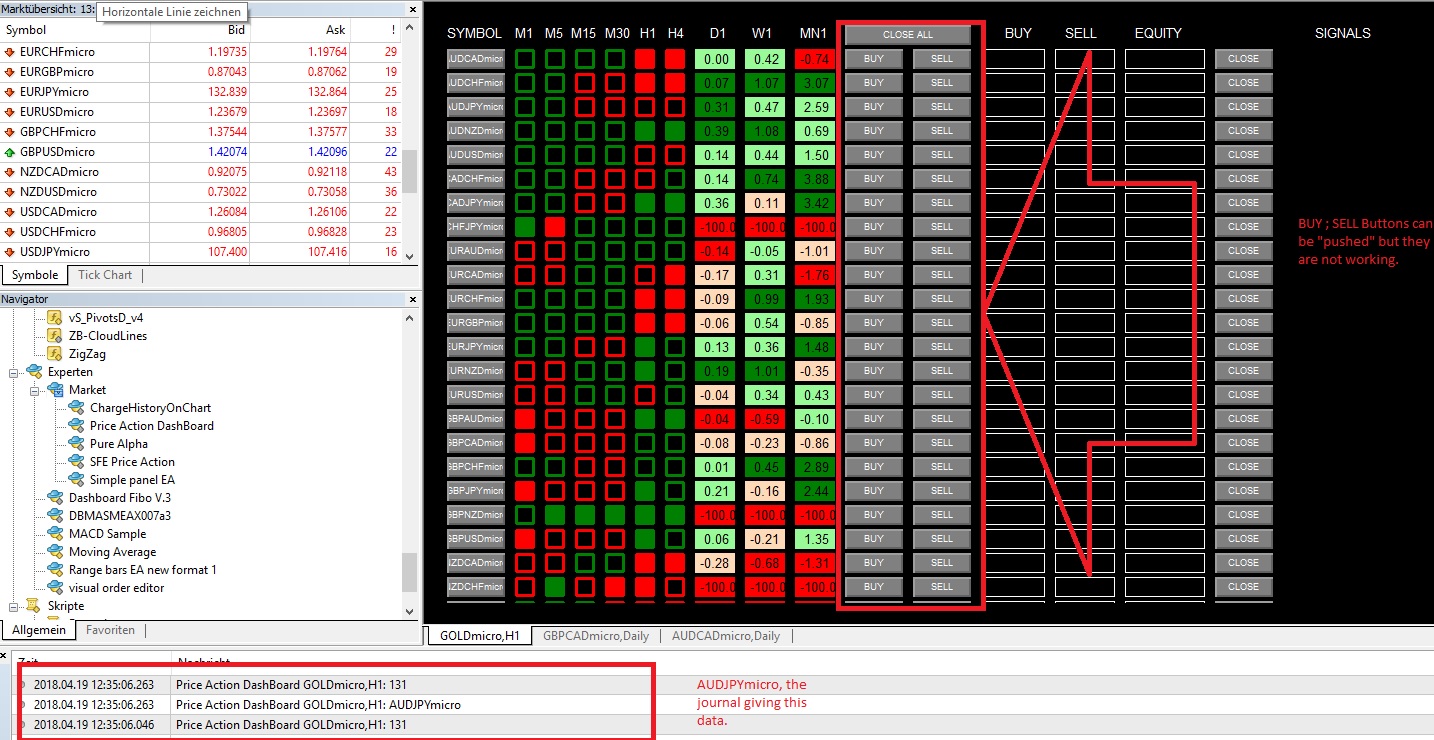Click the Price Action DashBoard expert icon

[x=76, y=426]
